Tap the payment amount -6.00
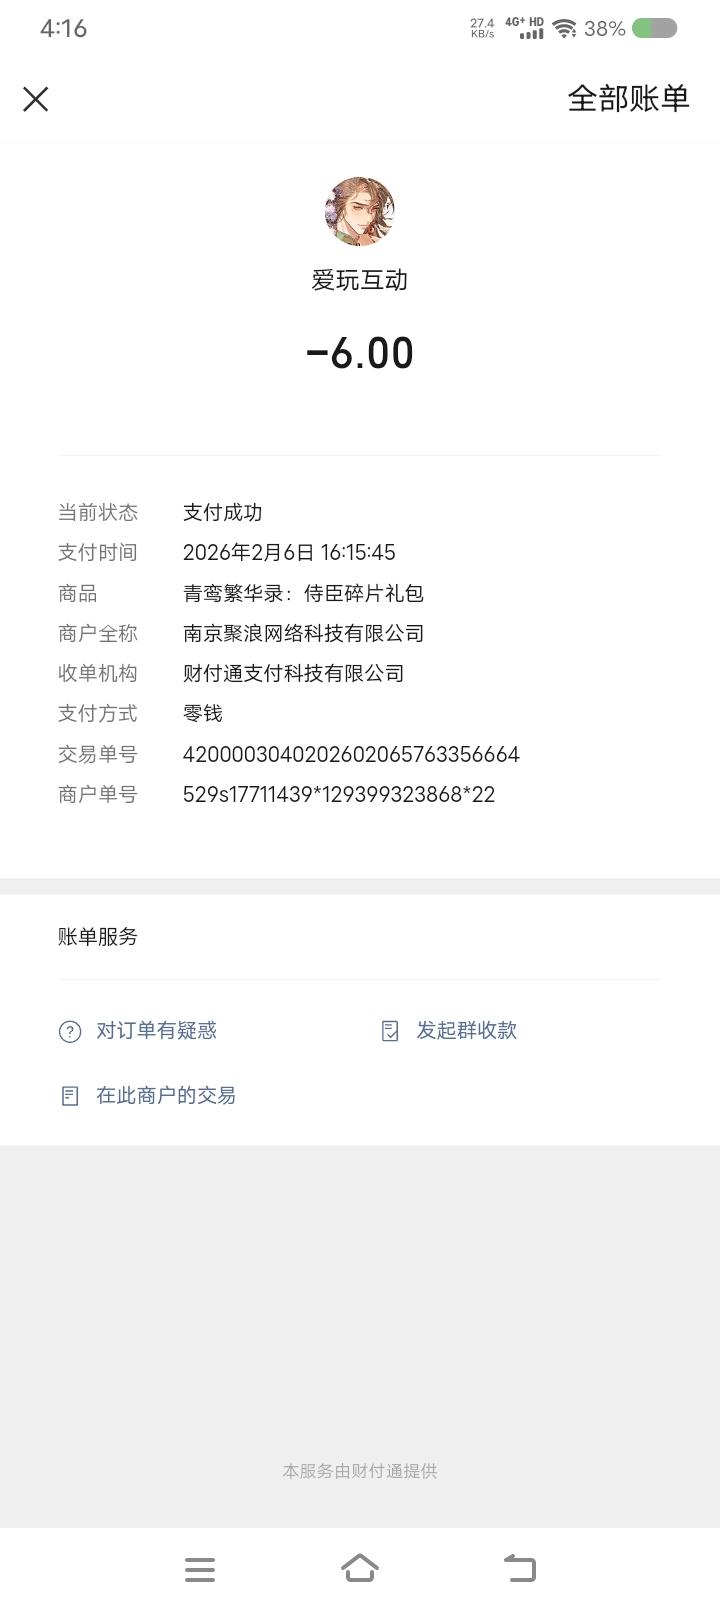This screenshot has height=1612, width=720. click(x=360, y=353)
